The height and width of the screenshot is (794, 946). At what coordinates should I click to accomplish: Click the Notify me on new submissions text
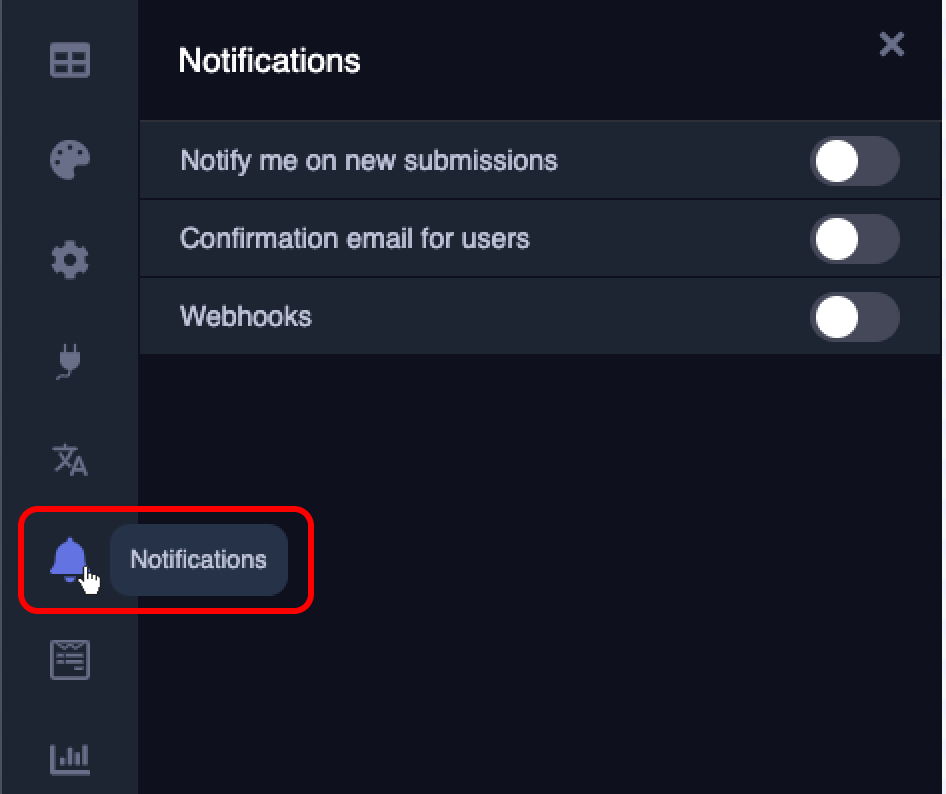[x=368, y=160]
